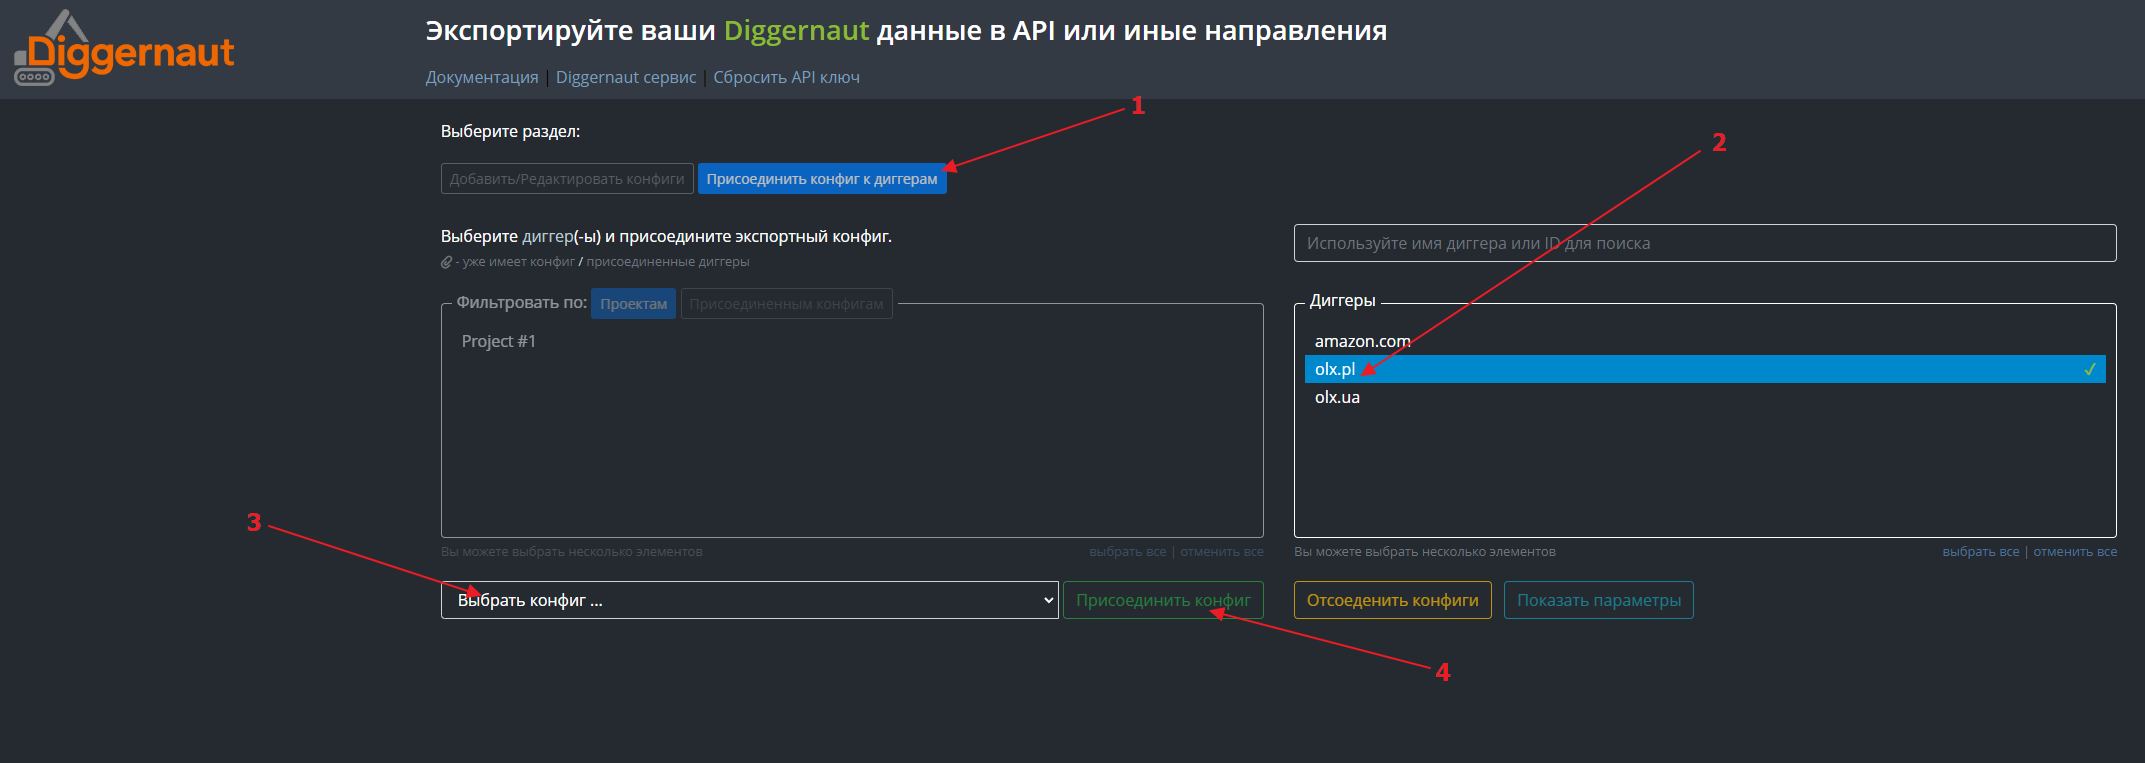Select olx.ua digger

pyautogui.click(x=1705, y=397)
